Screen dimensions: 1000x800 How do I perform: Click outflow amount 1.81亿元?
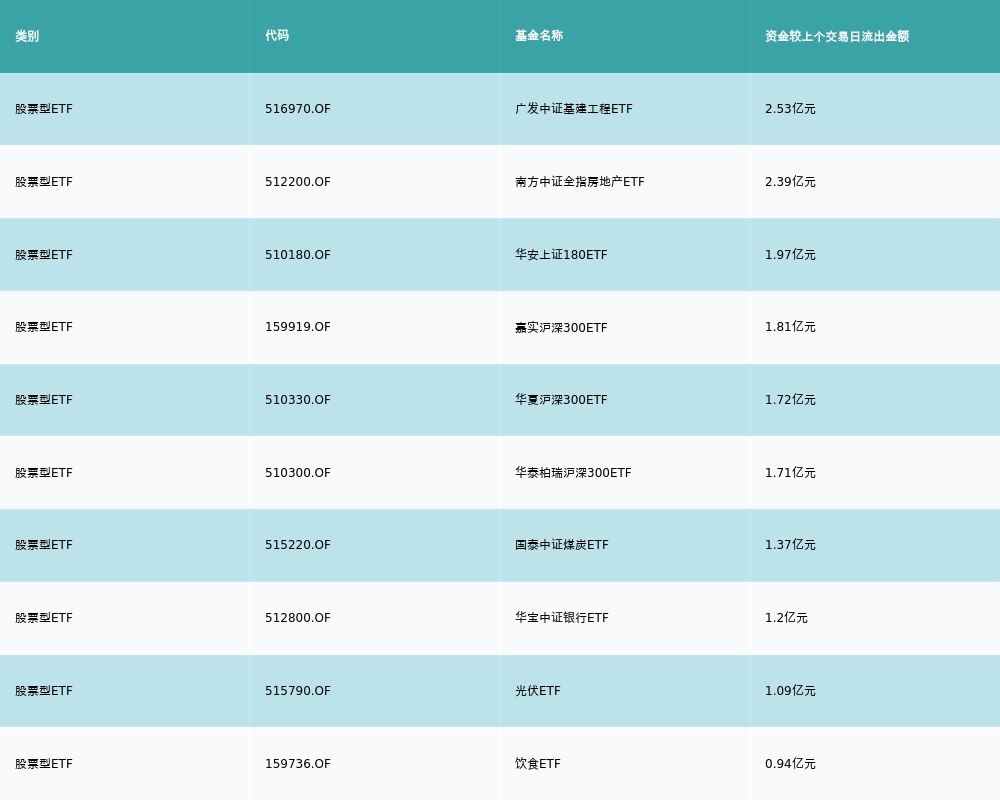[x=790, y=327]
